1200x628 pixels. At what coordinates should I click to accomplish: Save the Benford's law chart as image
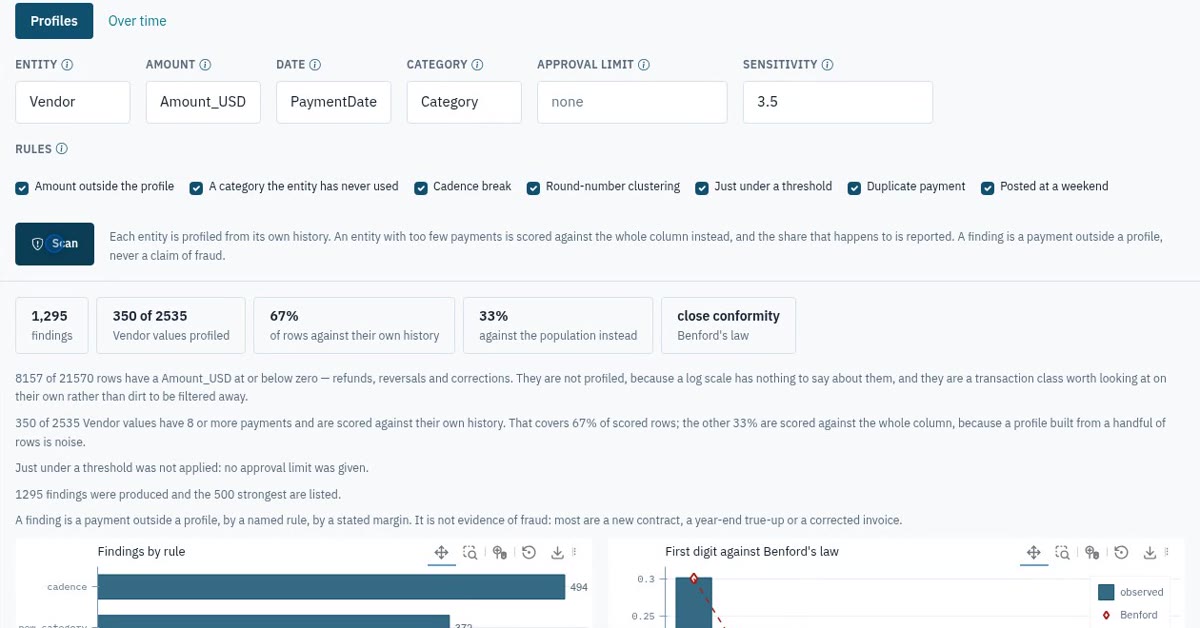pyautogui.click(x=1150, y=552)
